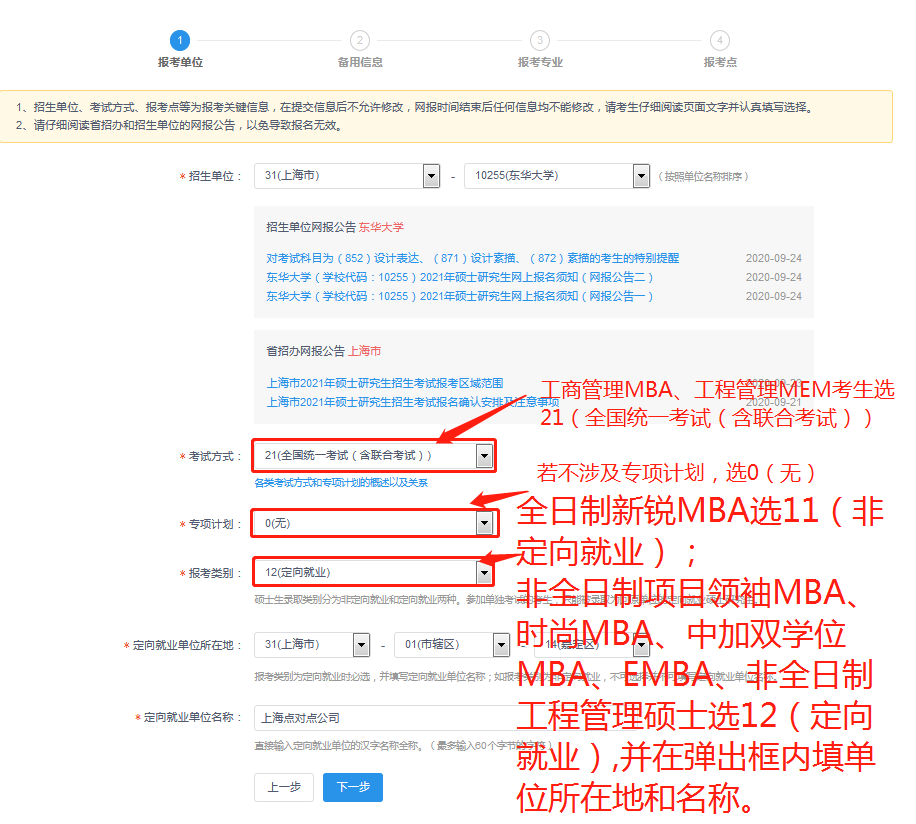916x824 pixels.
Task: Open link about 设计表达、设计素描 exam subjects notice
Action: (472, 258)
